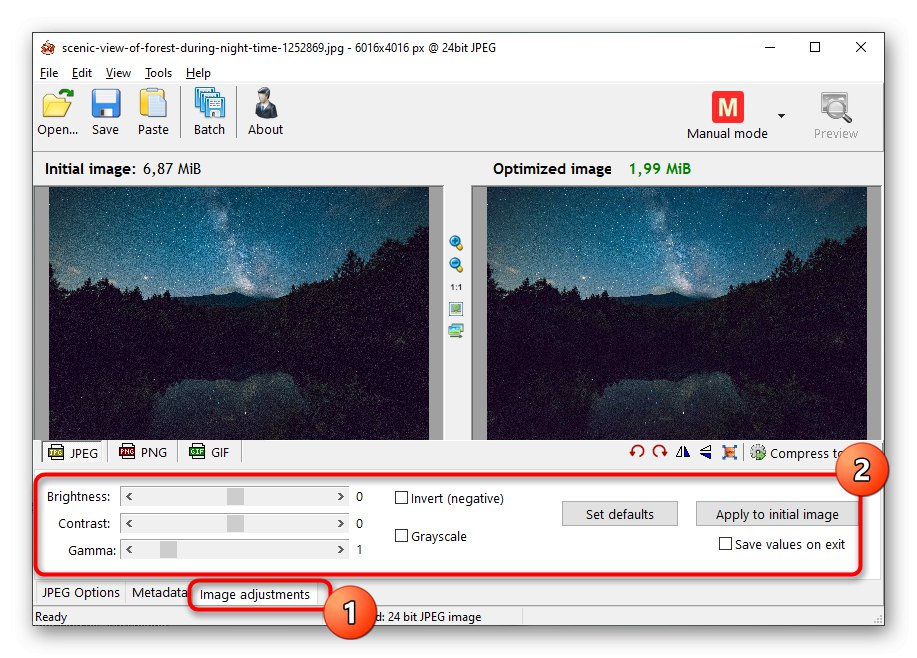Open the File menu
Viewport: 917px width, 658px height.
tap(49, 73)
